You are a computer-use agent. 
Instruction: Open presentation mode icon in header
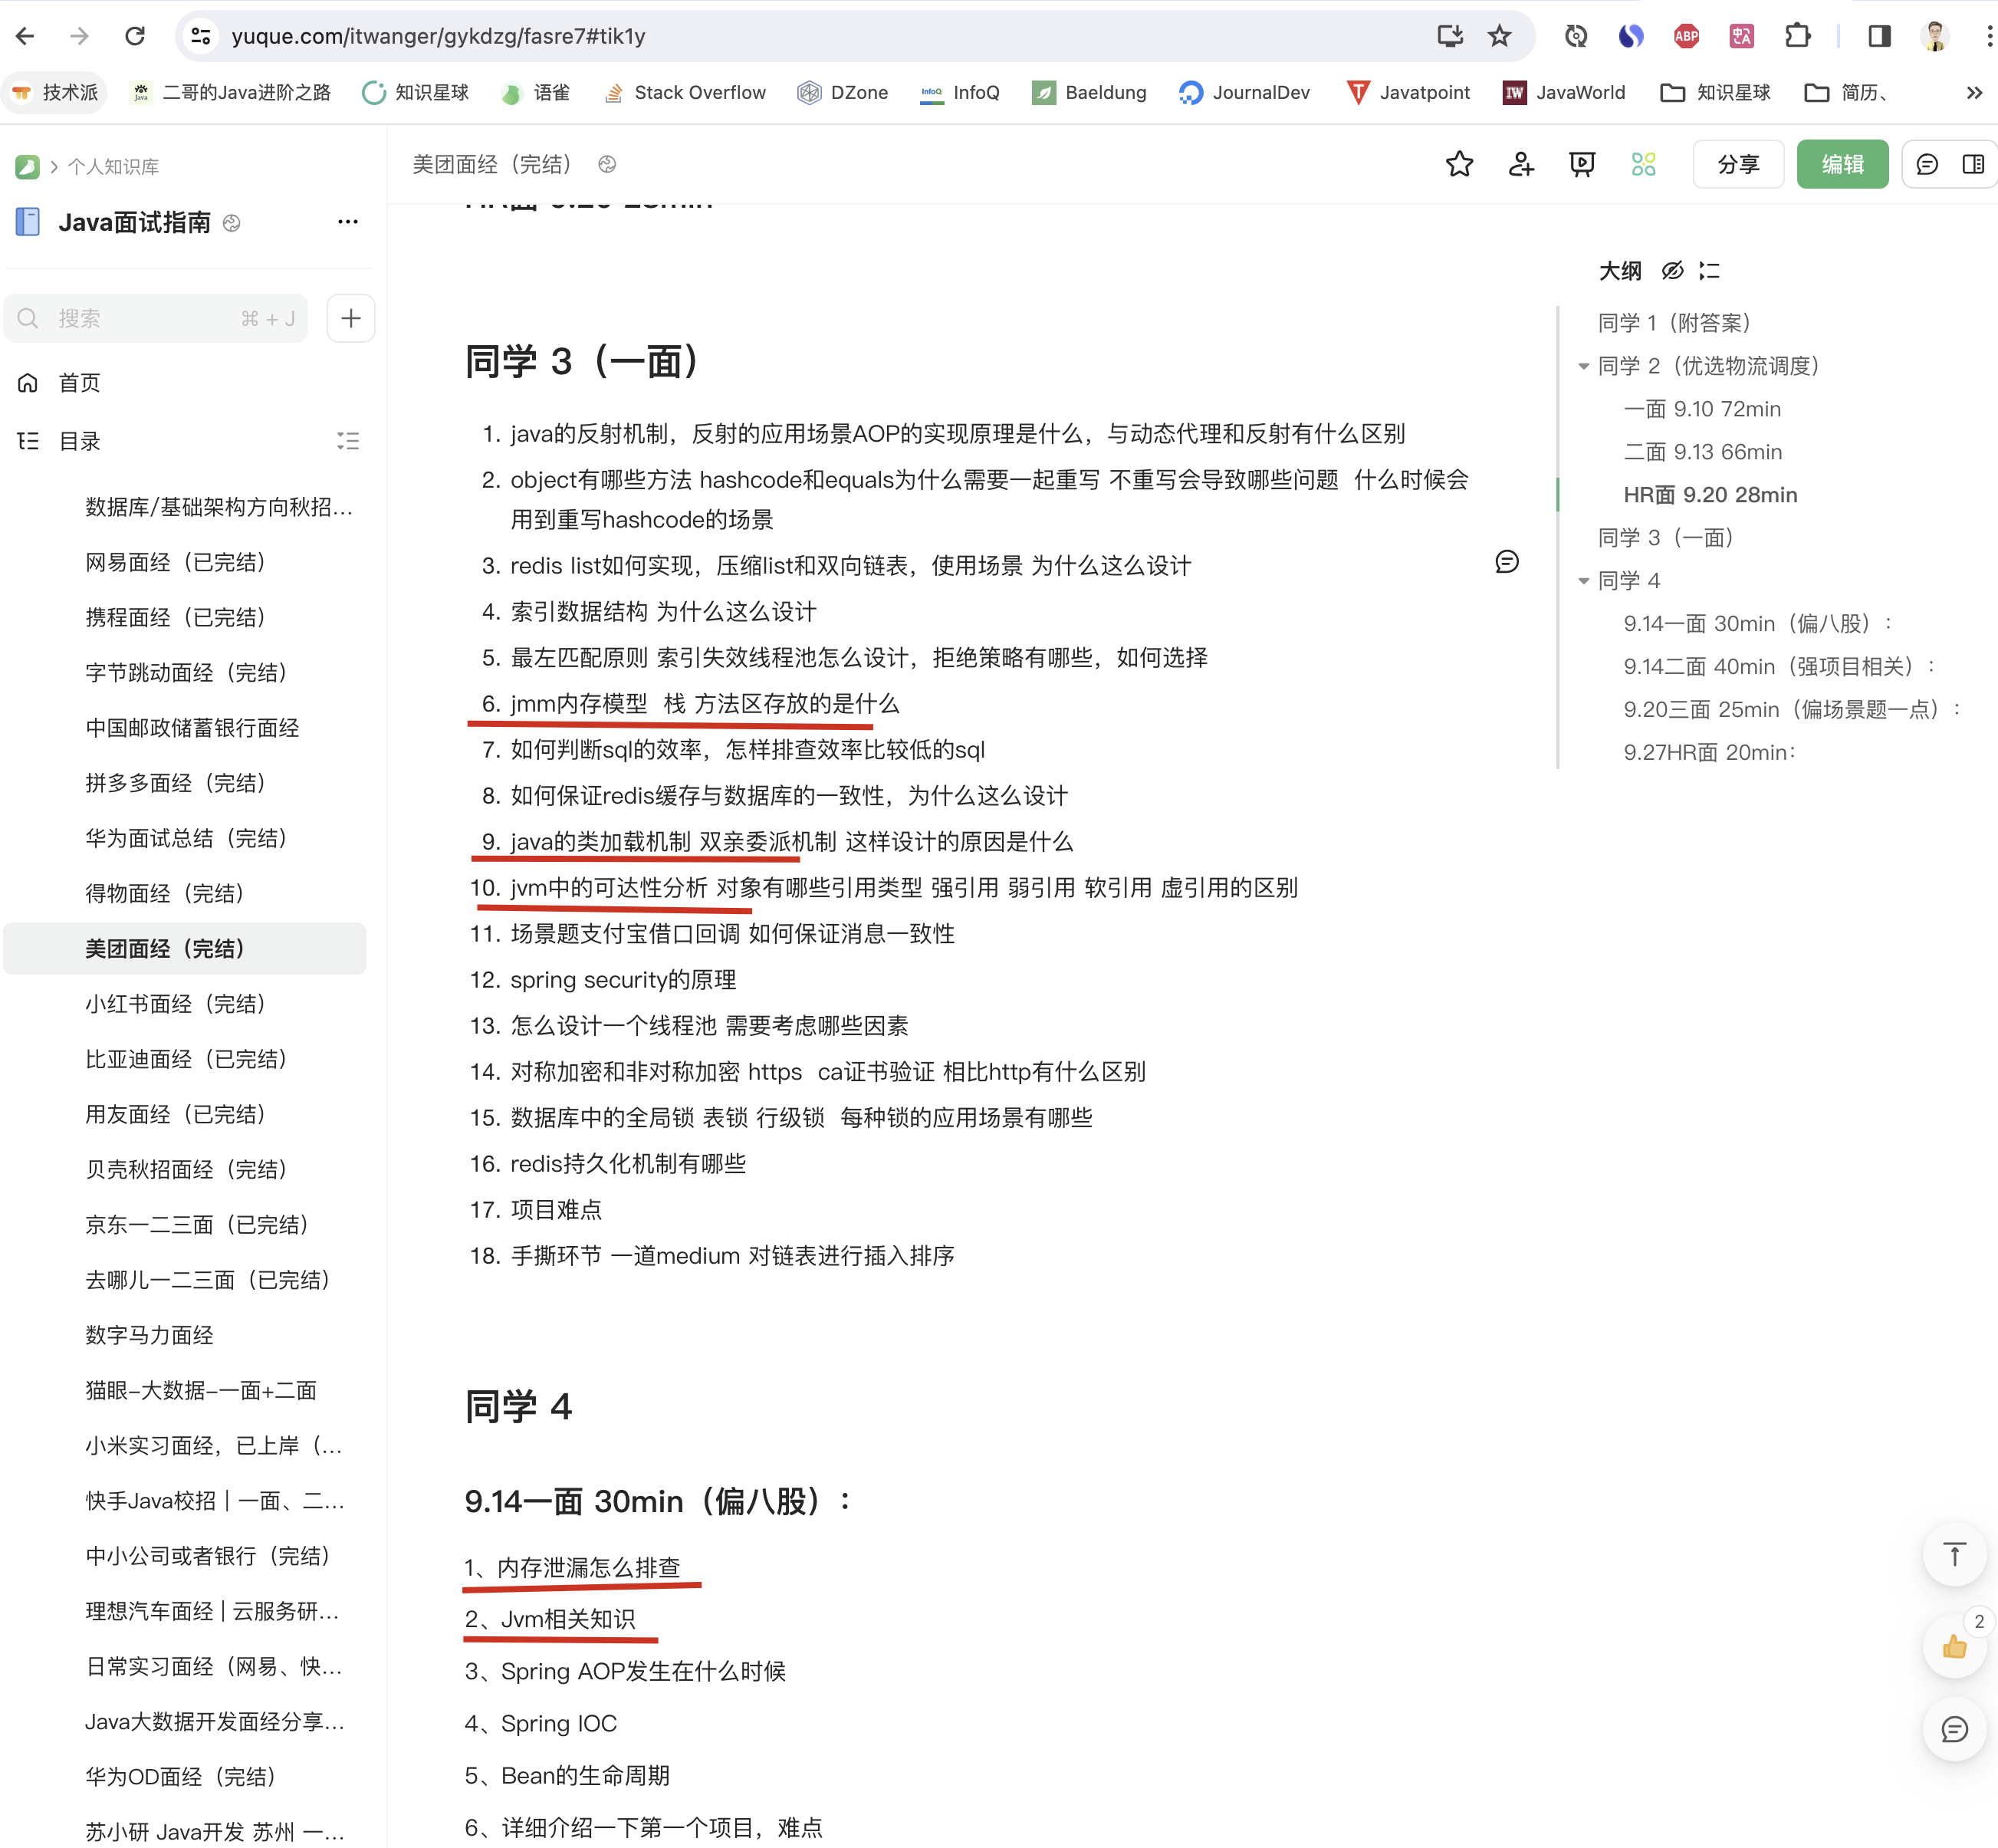pos(1582,164)
